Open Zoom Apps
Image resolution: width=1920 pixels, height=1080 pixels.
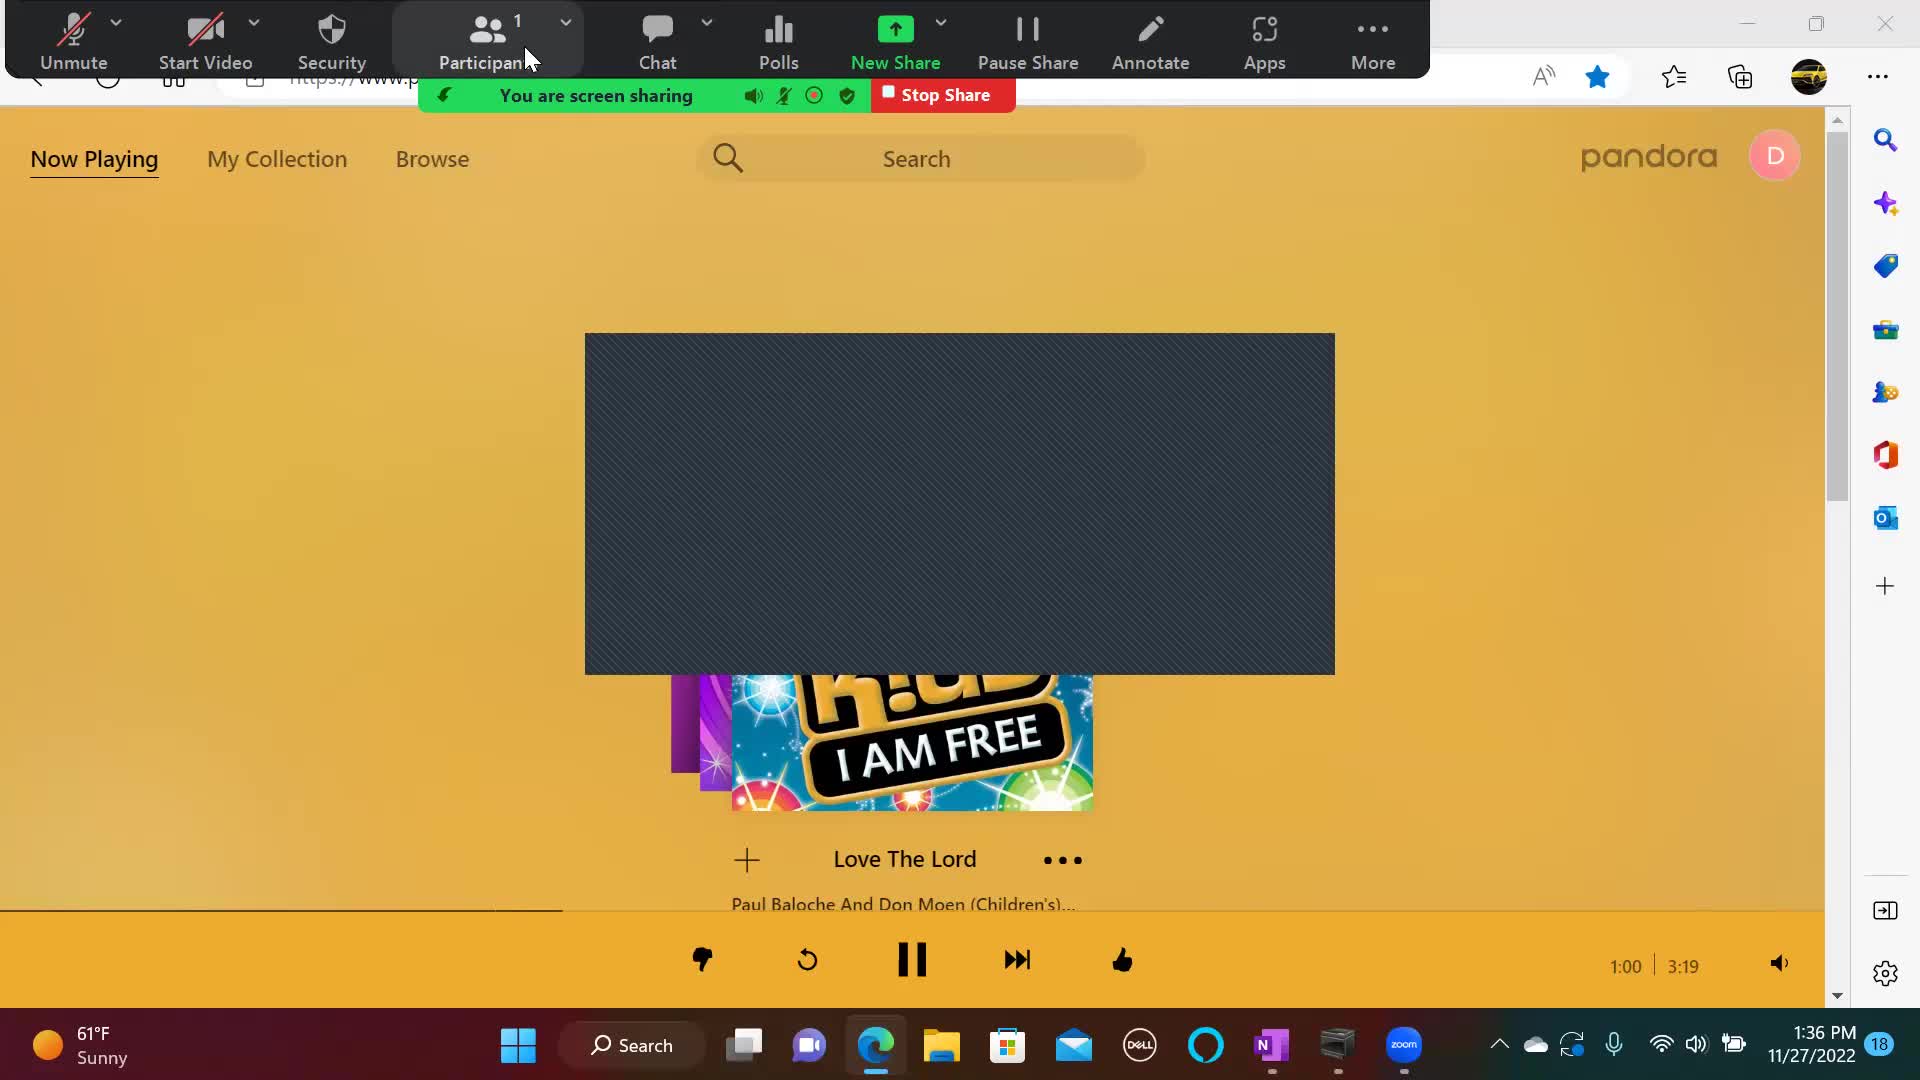point(1264,42)
